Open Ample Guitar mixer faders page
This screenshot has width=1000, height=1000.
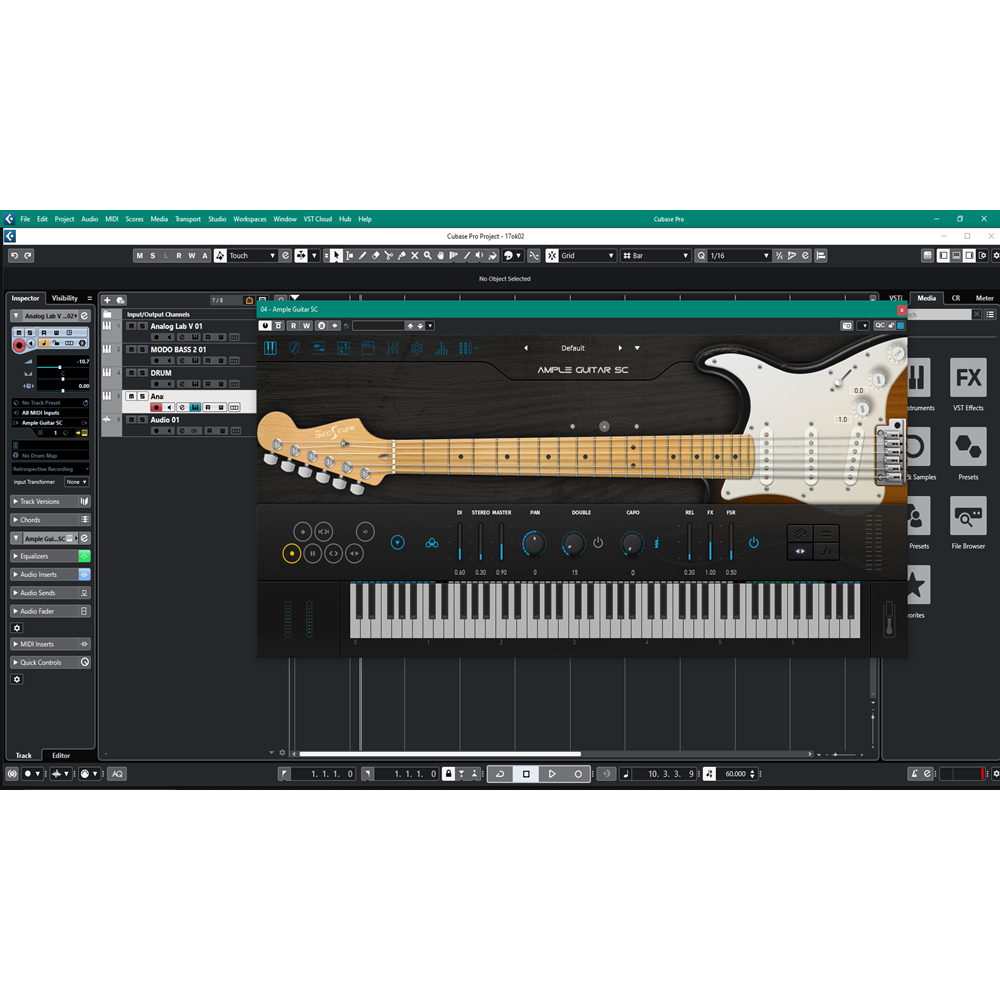[x=393, y=348]
